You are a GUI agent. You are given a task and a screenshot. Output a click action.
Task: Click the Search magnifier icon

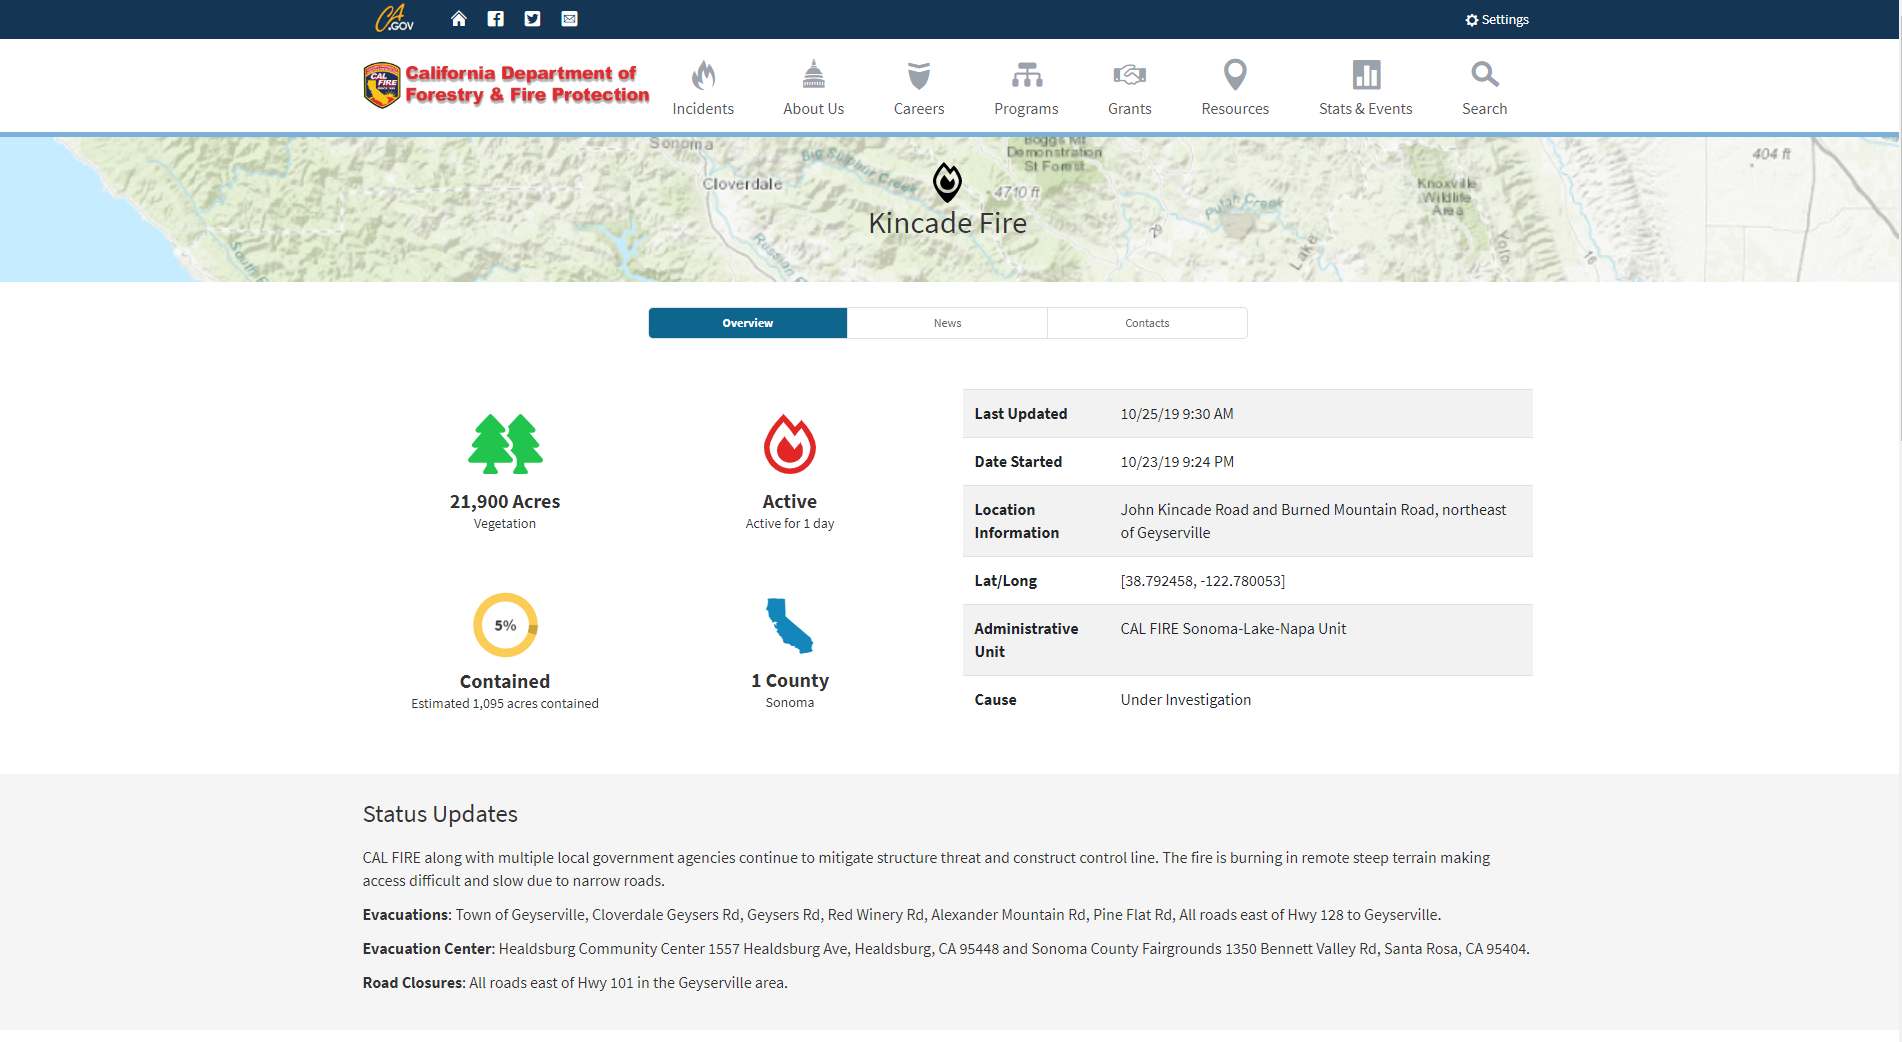(1485, 75)
